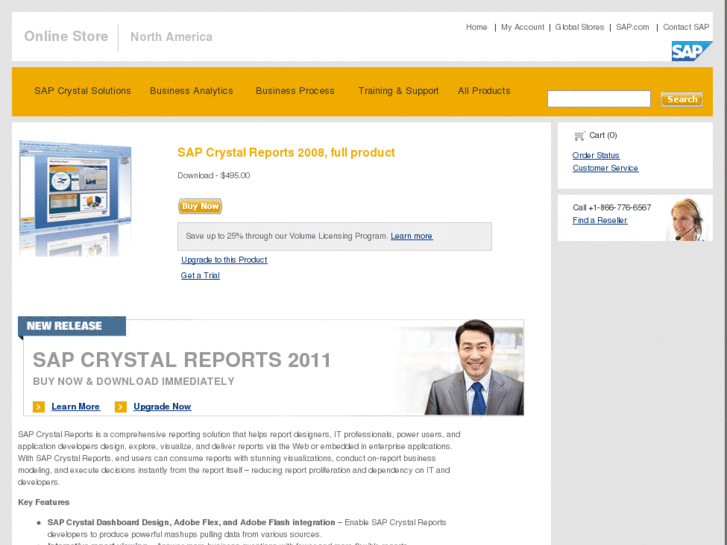Click the arrow icon beside Learn More
The width and height of the screenshot is (727, 545).
point(39,407)
